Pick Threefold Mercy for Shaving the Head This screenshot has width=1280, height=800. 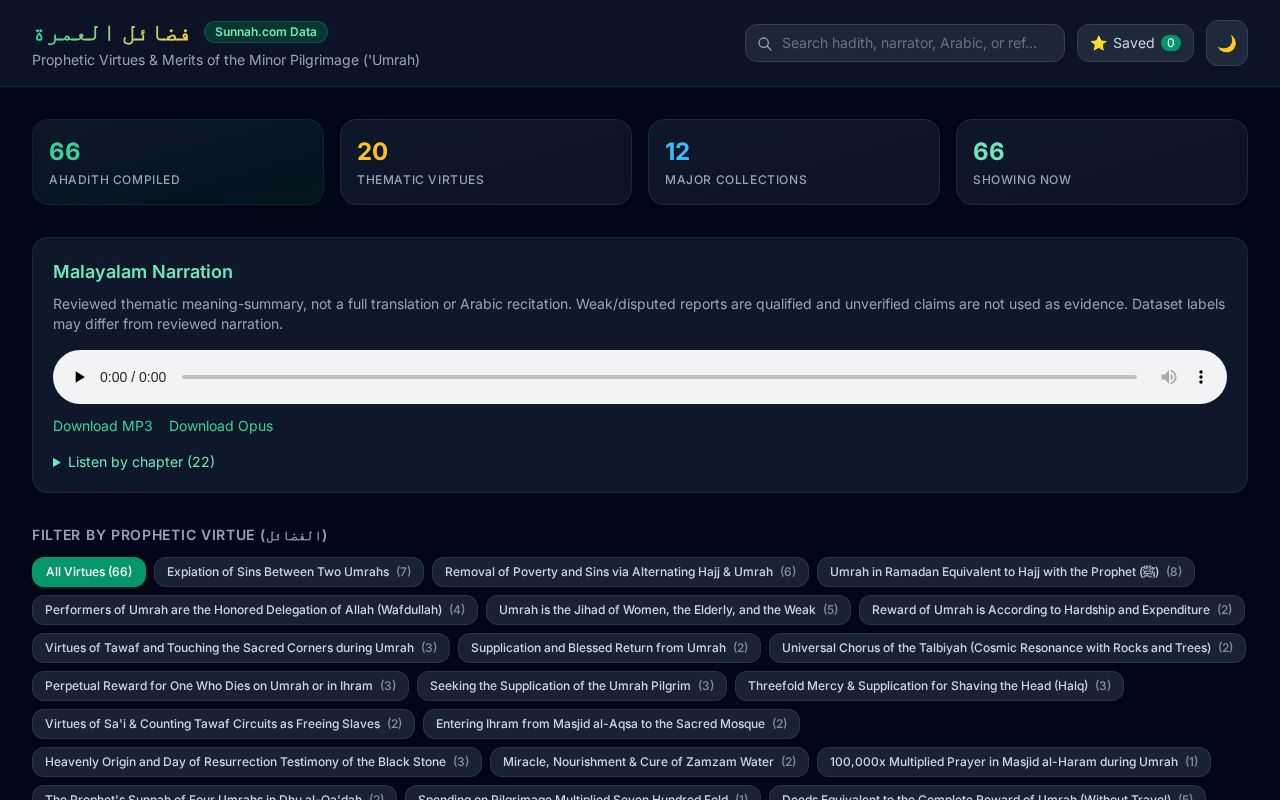(929, 686)
